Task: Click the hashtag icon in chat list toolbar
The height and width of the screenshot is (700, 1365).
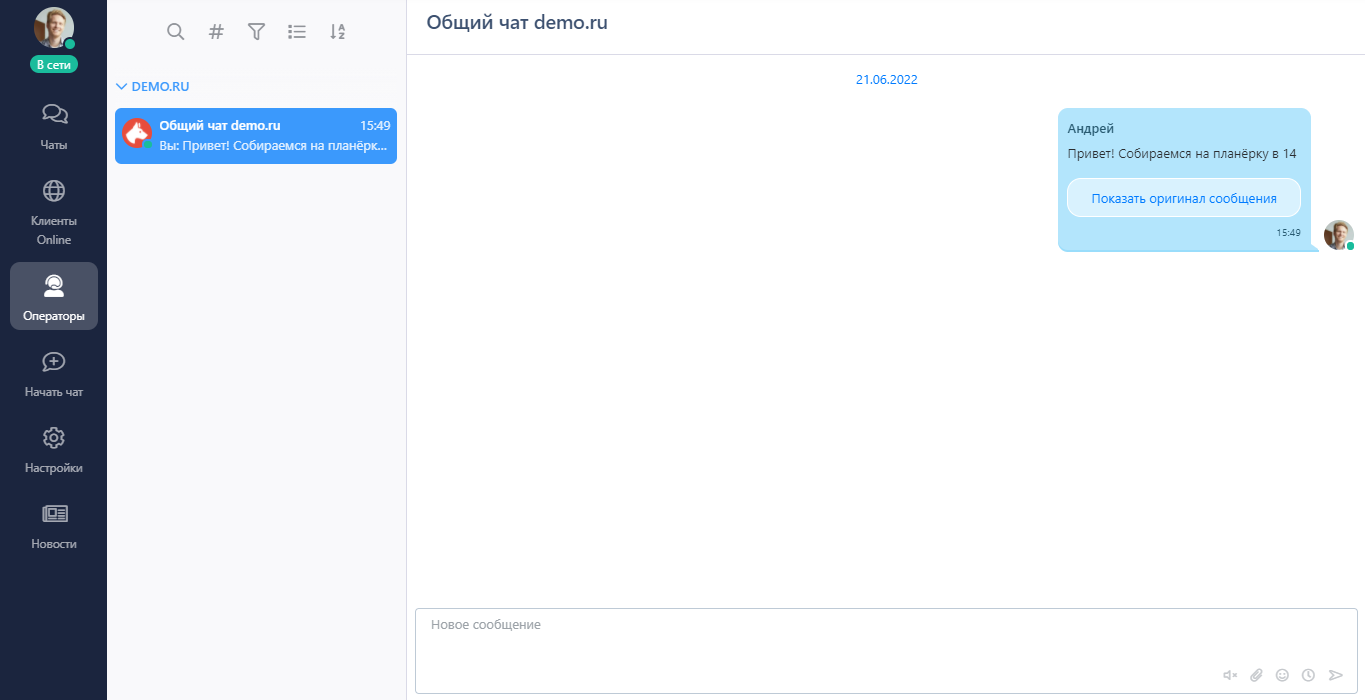Action: click(x=216, y=32)
